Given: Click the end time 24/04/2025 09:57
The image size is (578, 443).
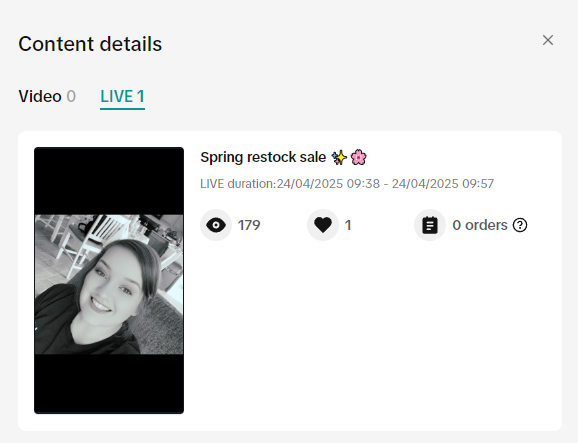Looking at the screenshot, I should [443, 184].
